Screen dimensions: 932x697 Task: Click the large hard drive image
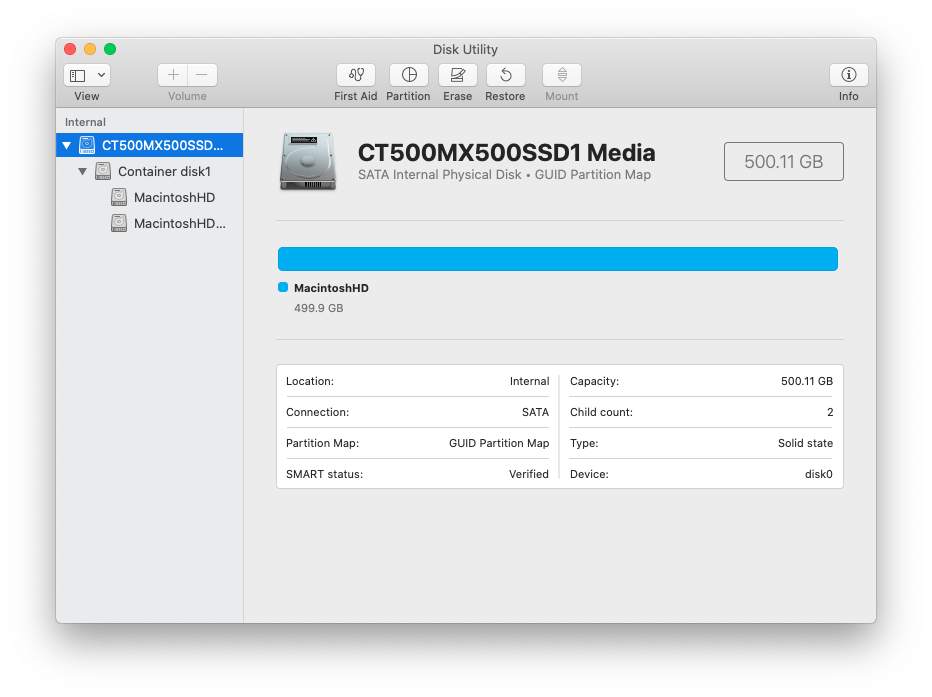[x=308, y=162]
